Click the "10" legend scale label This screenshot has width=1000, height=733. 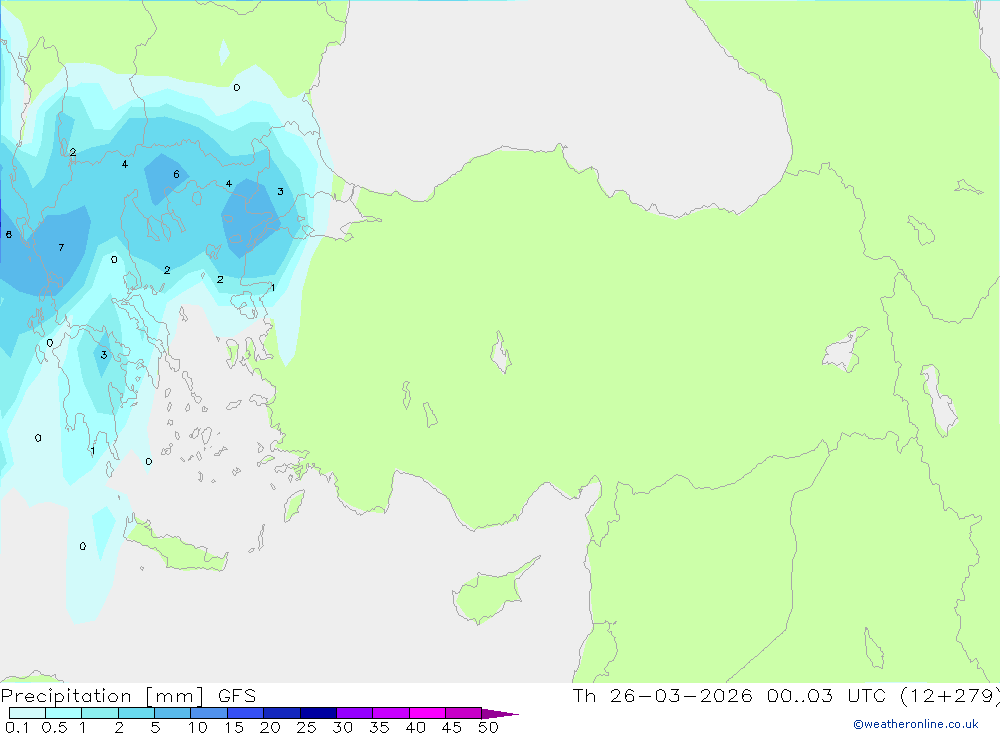198,727
